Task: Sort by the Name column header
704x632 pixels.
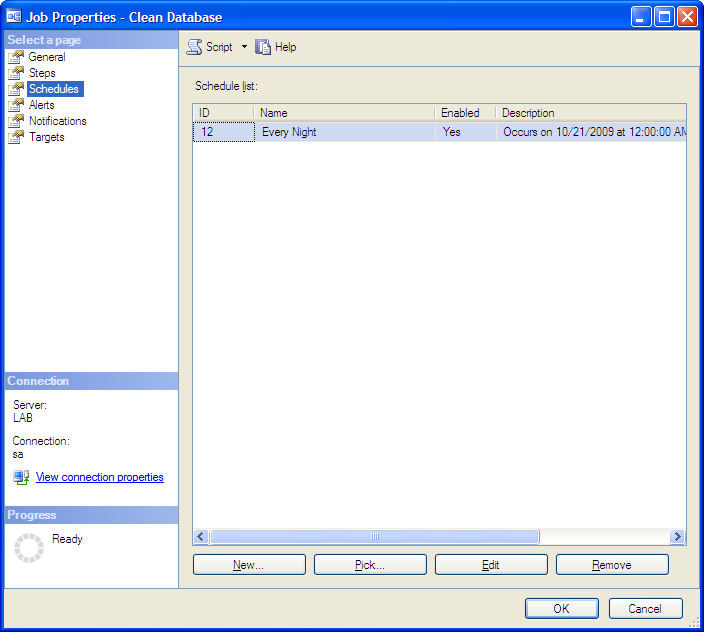Action: point(344,113)
